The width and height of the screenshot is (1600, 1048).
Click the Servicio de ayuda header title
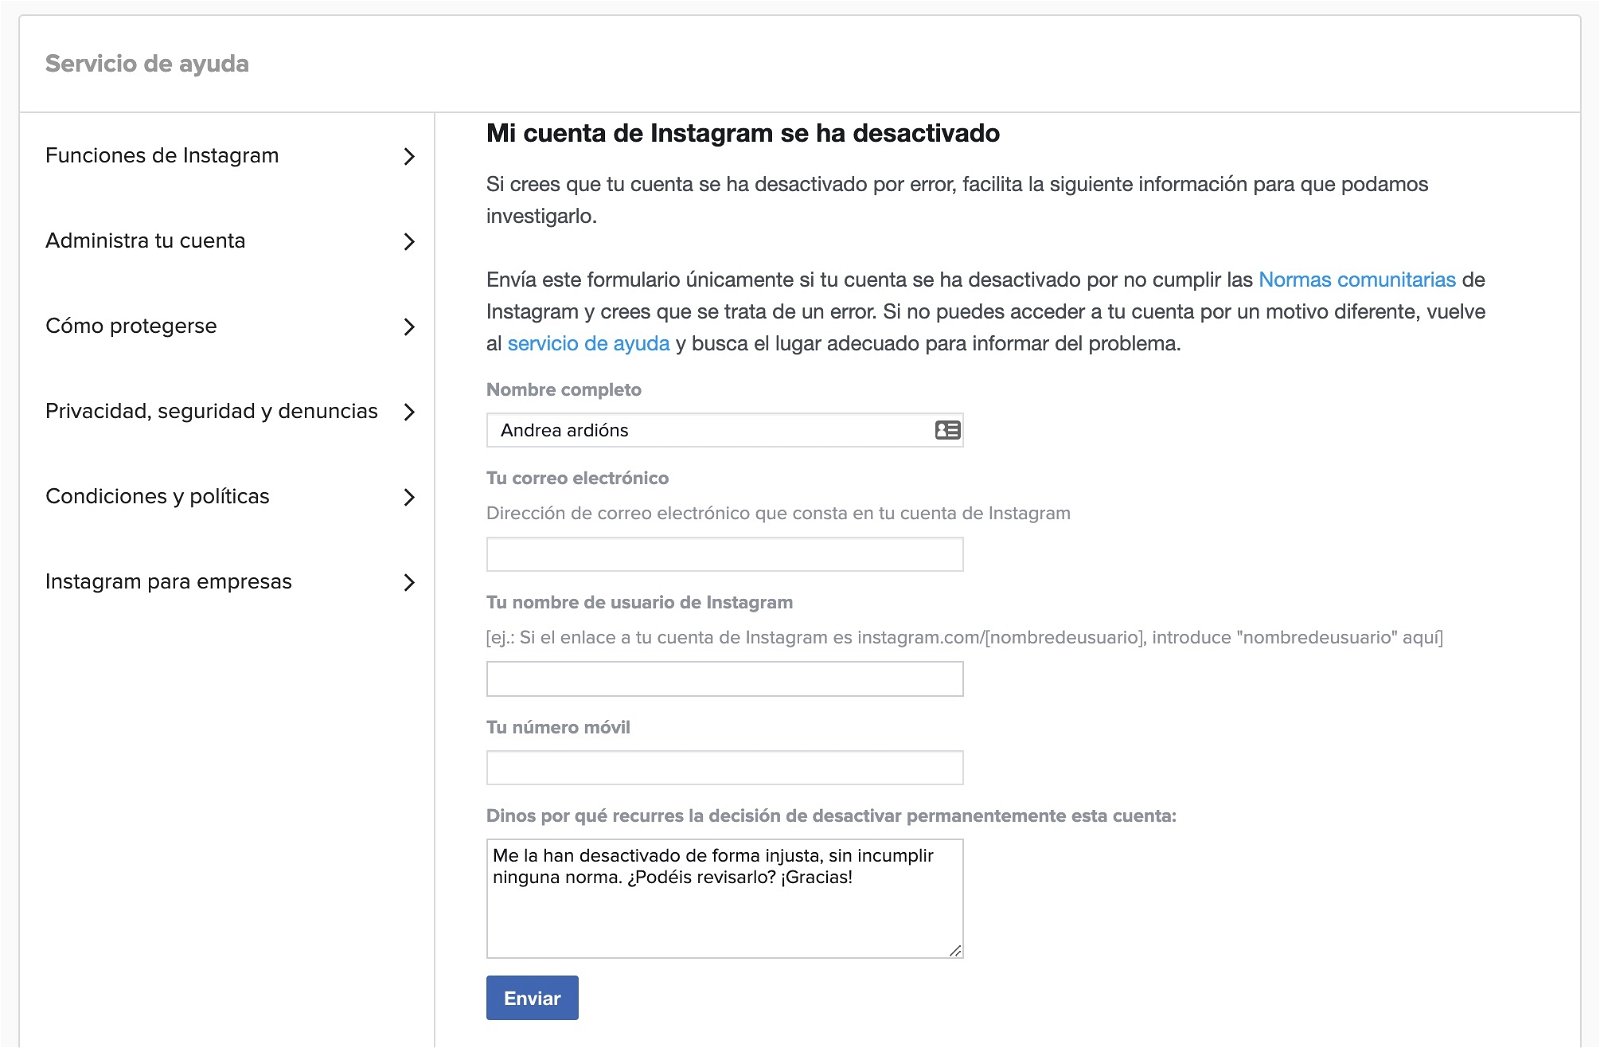point(147,63)
